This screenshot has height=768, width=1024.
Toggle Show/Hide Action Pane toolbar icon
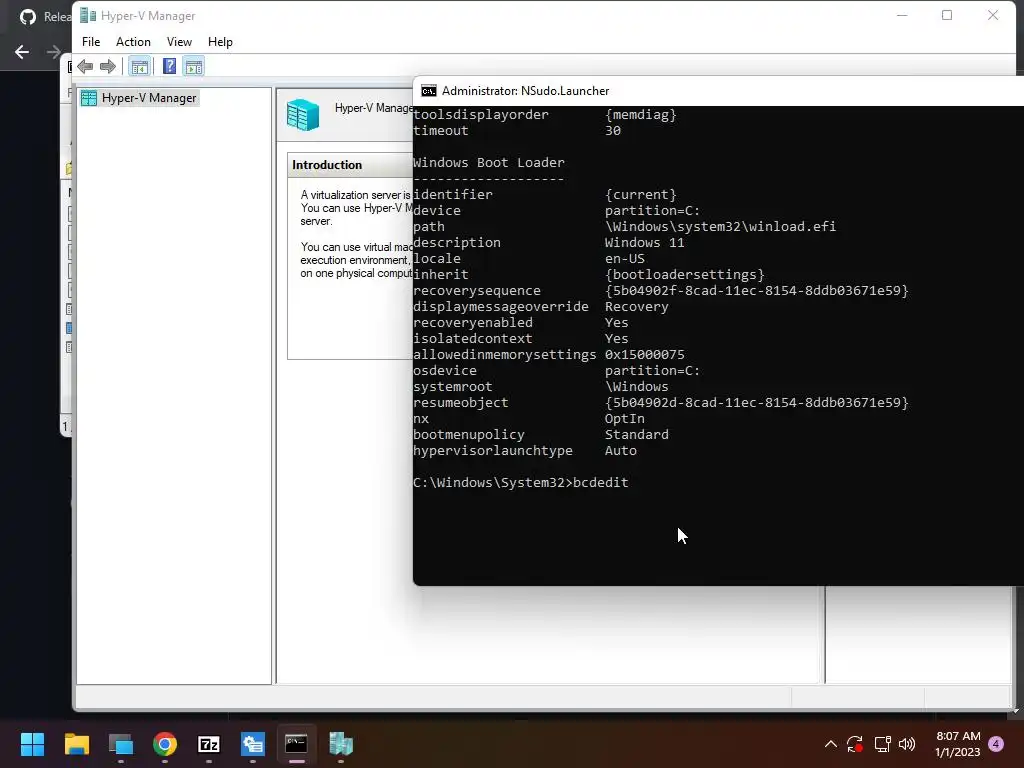[x=194, y=67]
